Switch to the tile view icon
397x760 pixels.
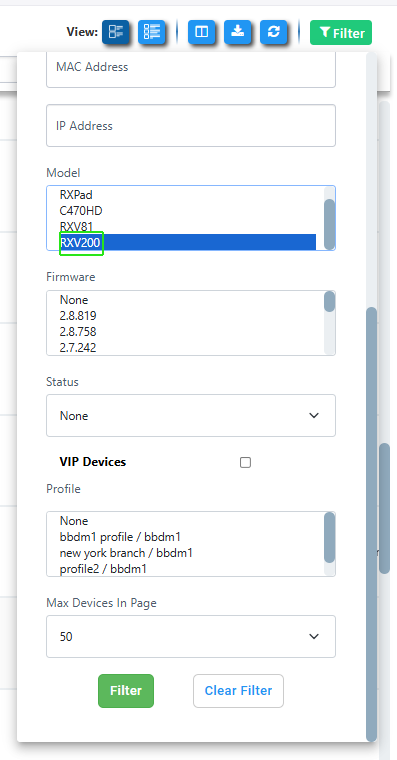(x=115, y=32)
